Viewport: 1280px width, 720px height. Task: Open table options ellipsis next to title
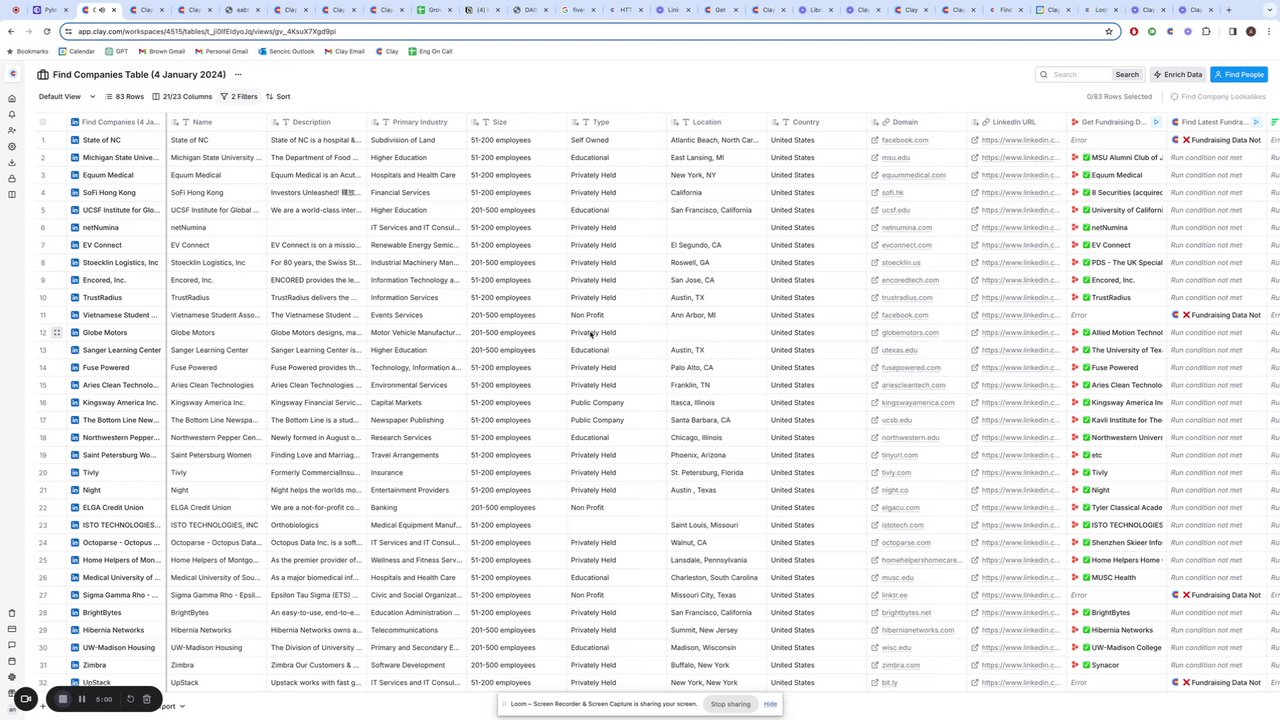(x=238, y=74)
